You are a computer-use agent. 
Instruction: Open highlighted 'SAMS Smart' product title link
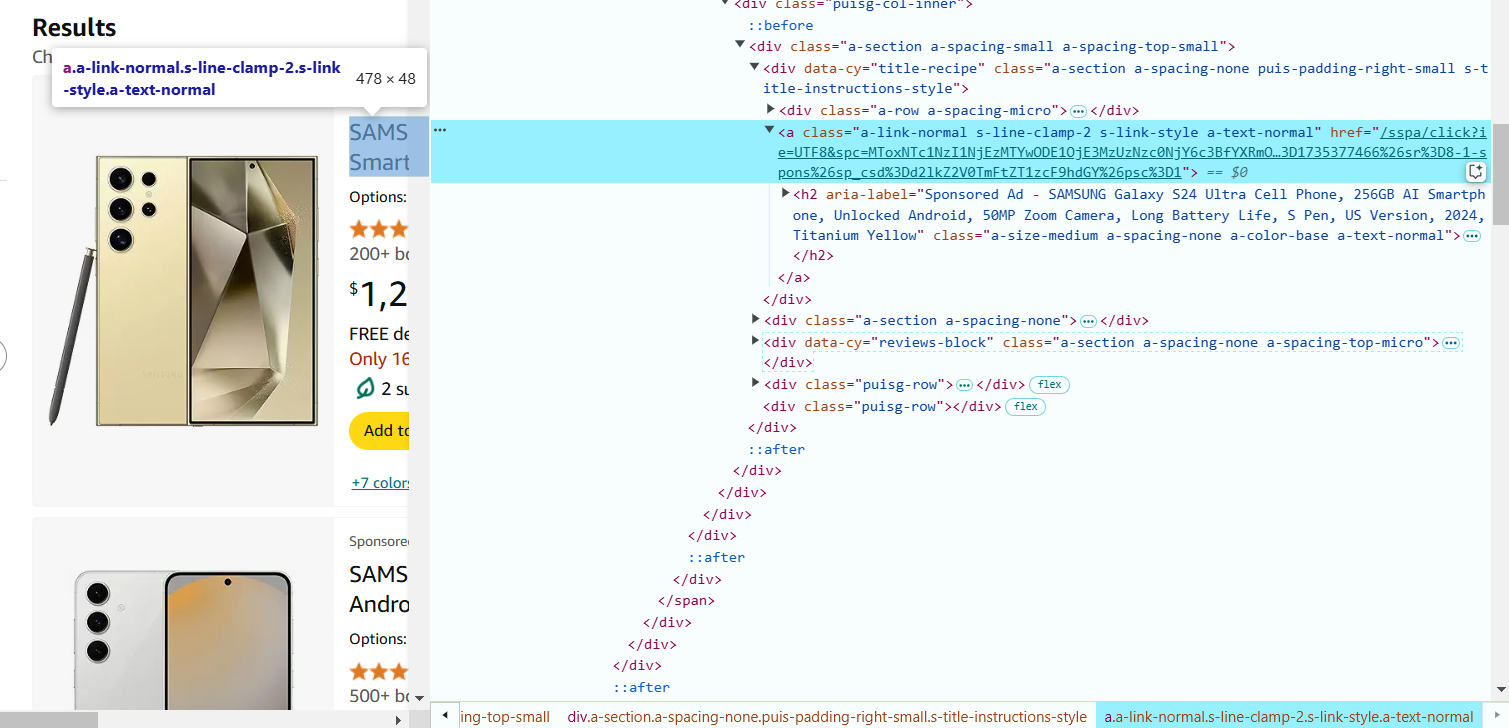pyautogui.click(x=379, y=147)
